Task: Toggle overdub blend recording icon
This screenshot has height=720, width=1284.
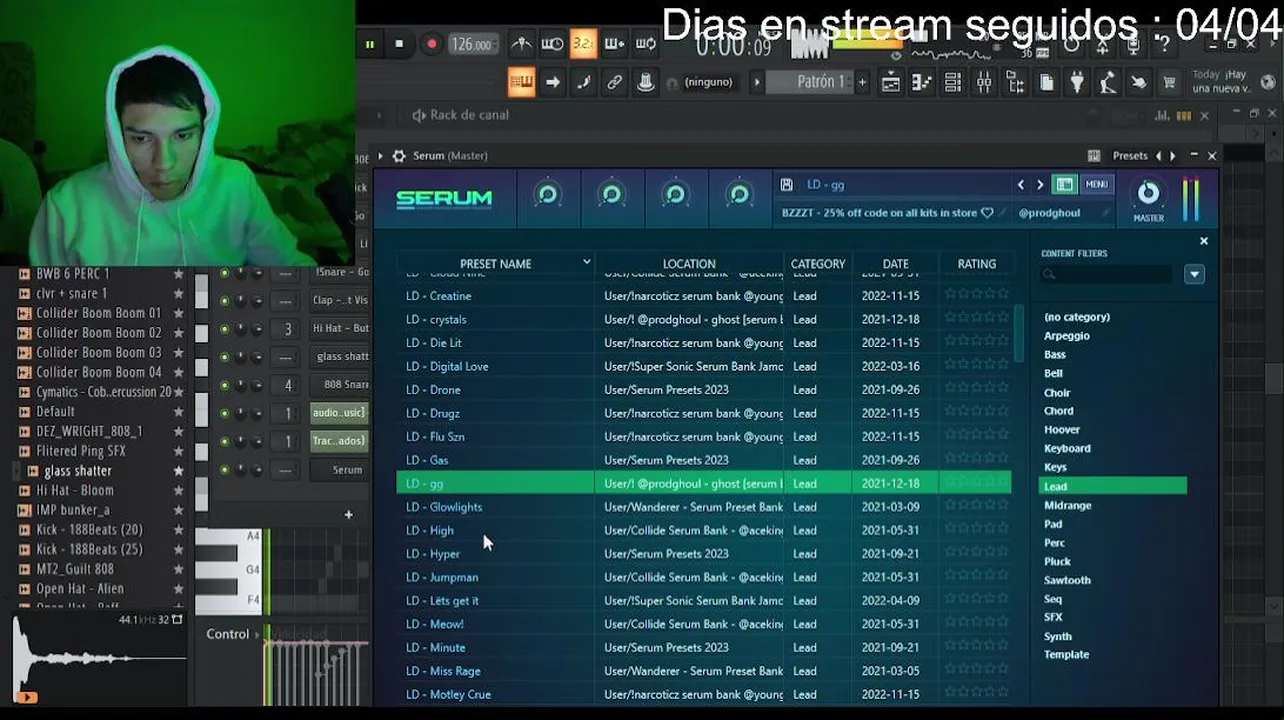Action: tap(614, 44)
